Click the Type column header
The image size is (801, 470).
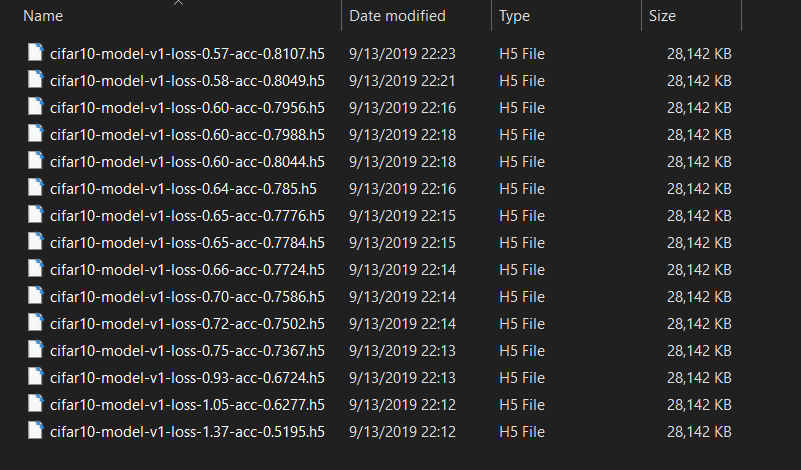tap(514, 16)
